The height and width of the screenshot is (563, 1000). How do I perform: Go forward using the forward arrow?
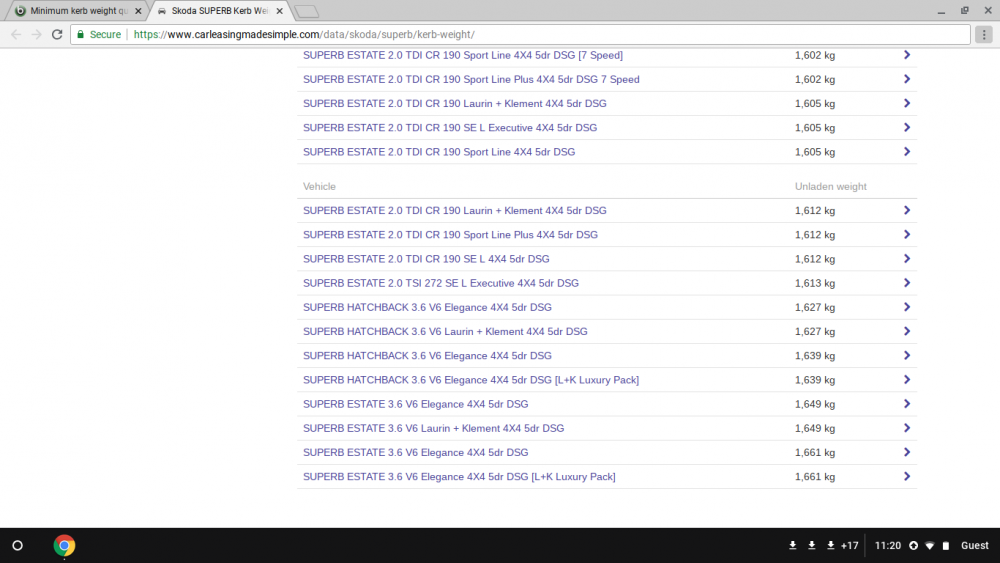[36, 34]
